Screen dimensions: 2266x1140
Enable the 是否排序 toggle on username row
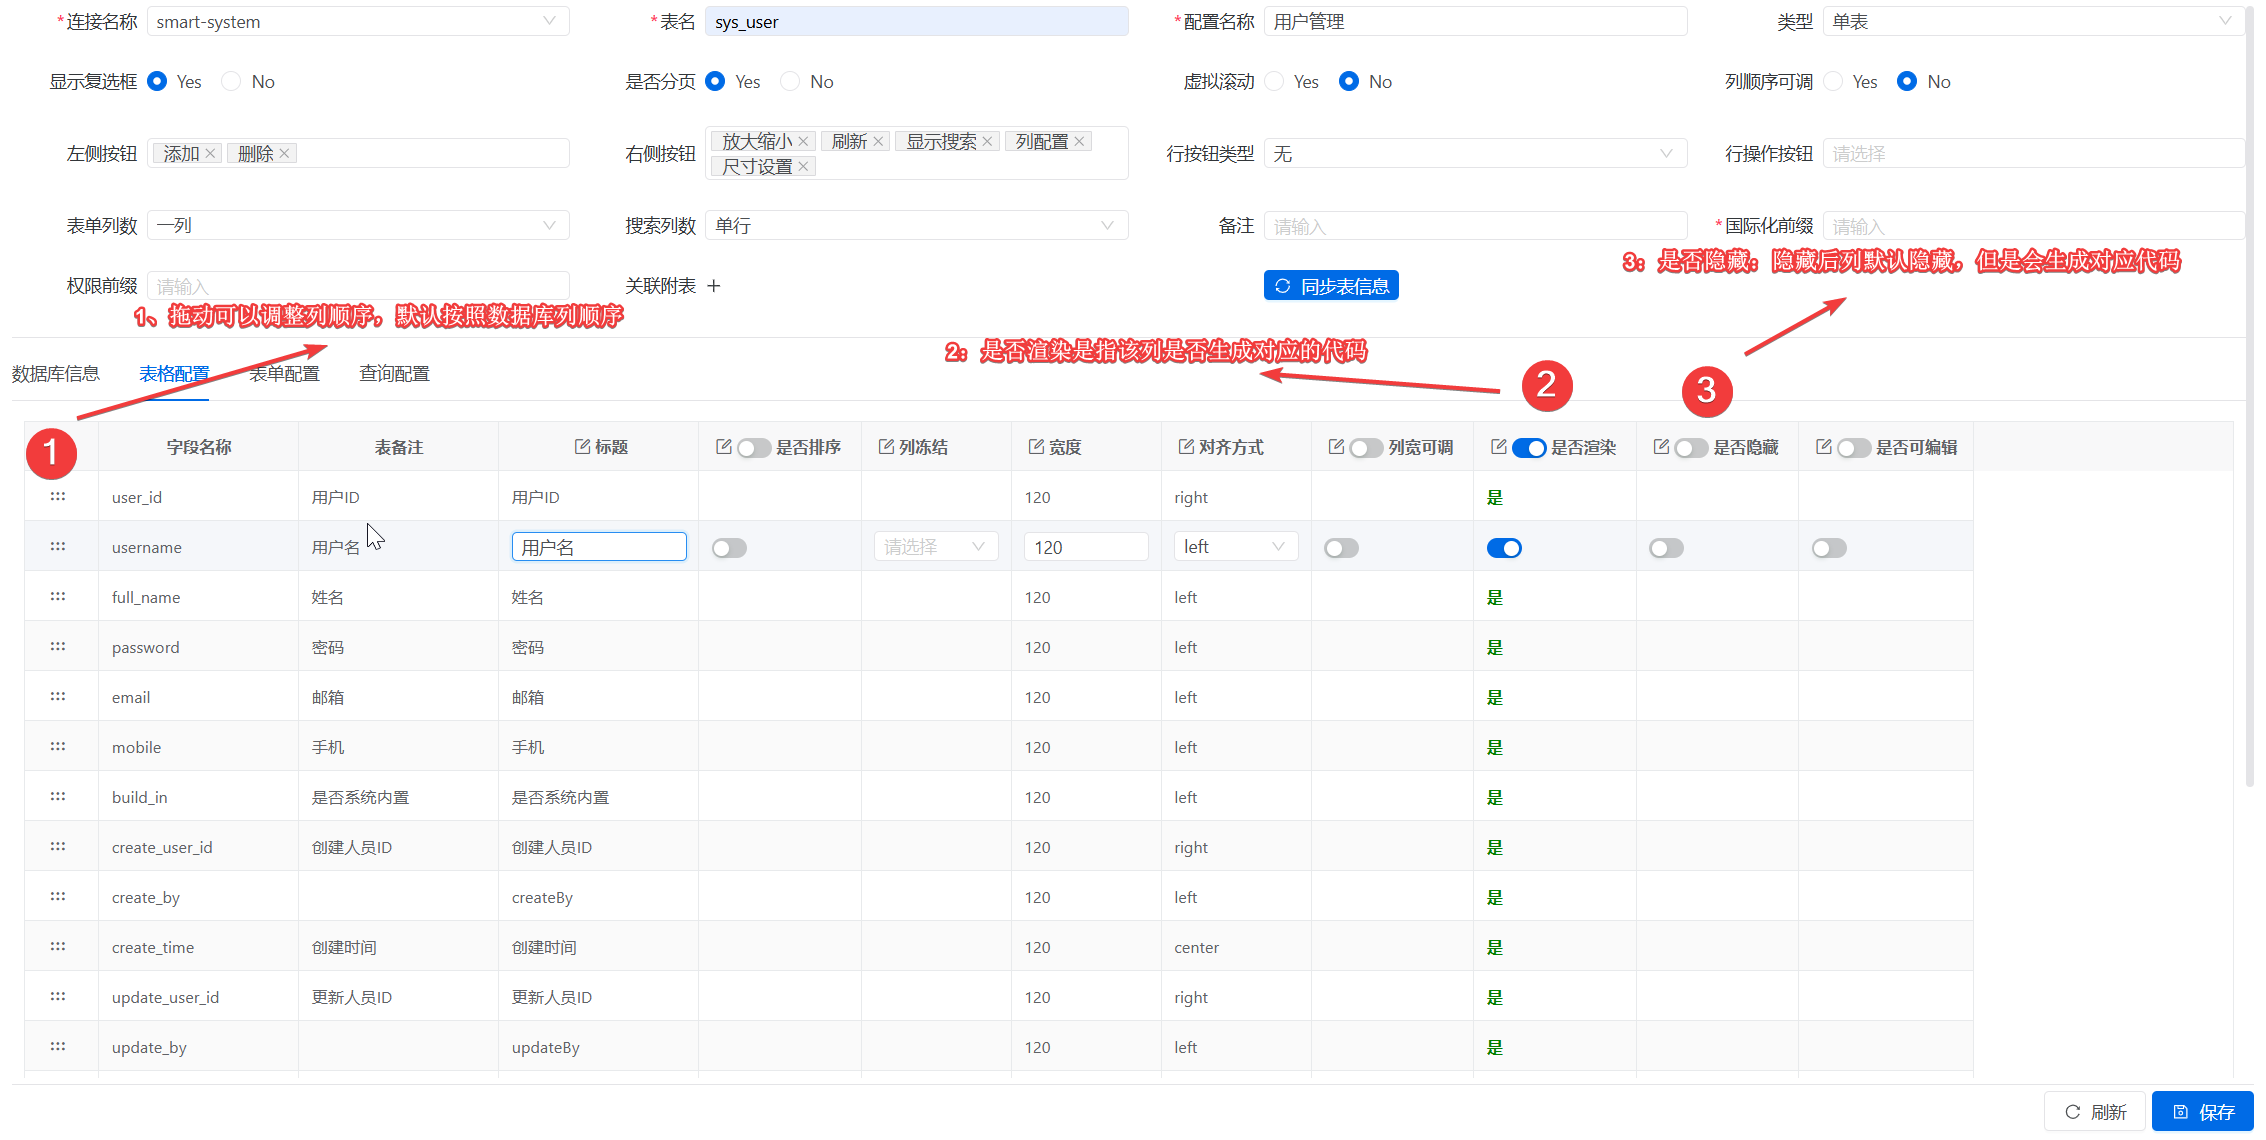pos(729,547)
